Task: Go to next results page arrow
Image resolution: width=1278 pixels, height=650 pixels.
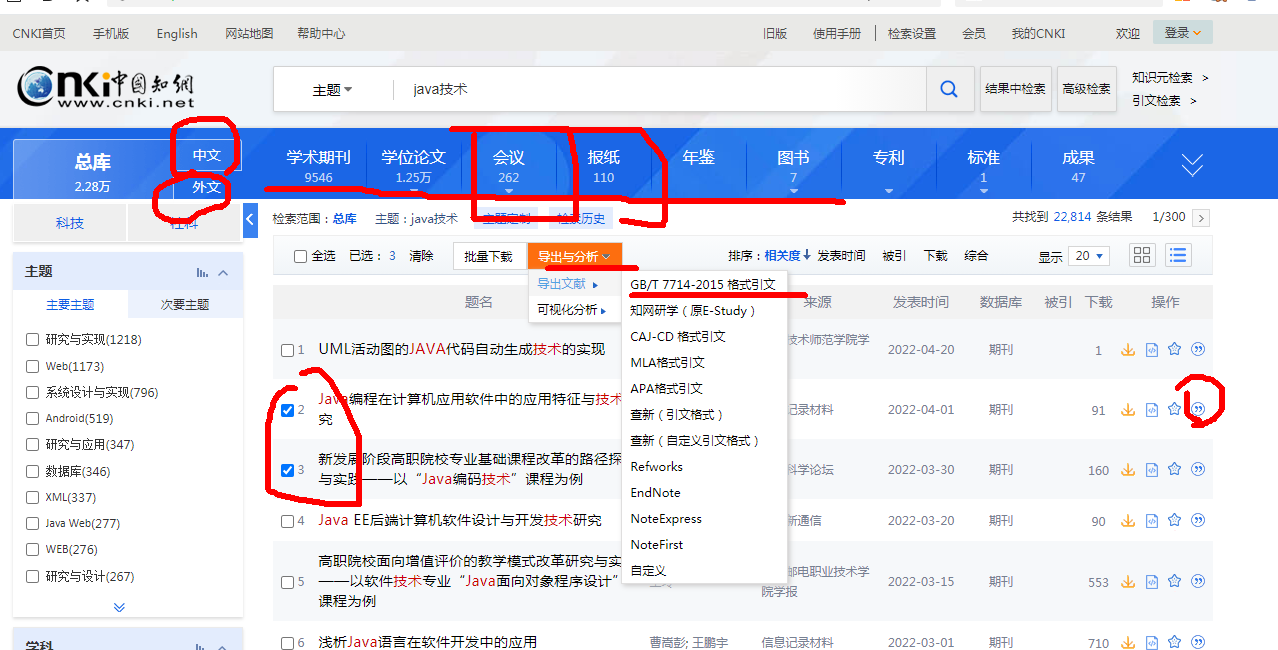Action: pos(1201,218)
